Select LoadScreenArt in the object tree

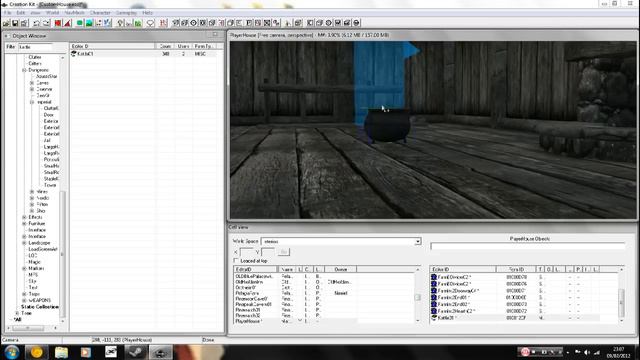tap(43, 249)
